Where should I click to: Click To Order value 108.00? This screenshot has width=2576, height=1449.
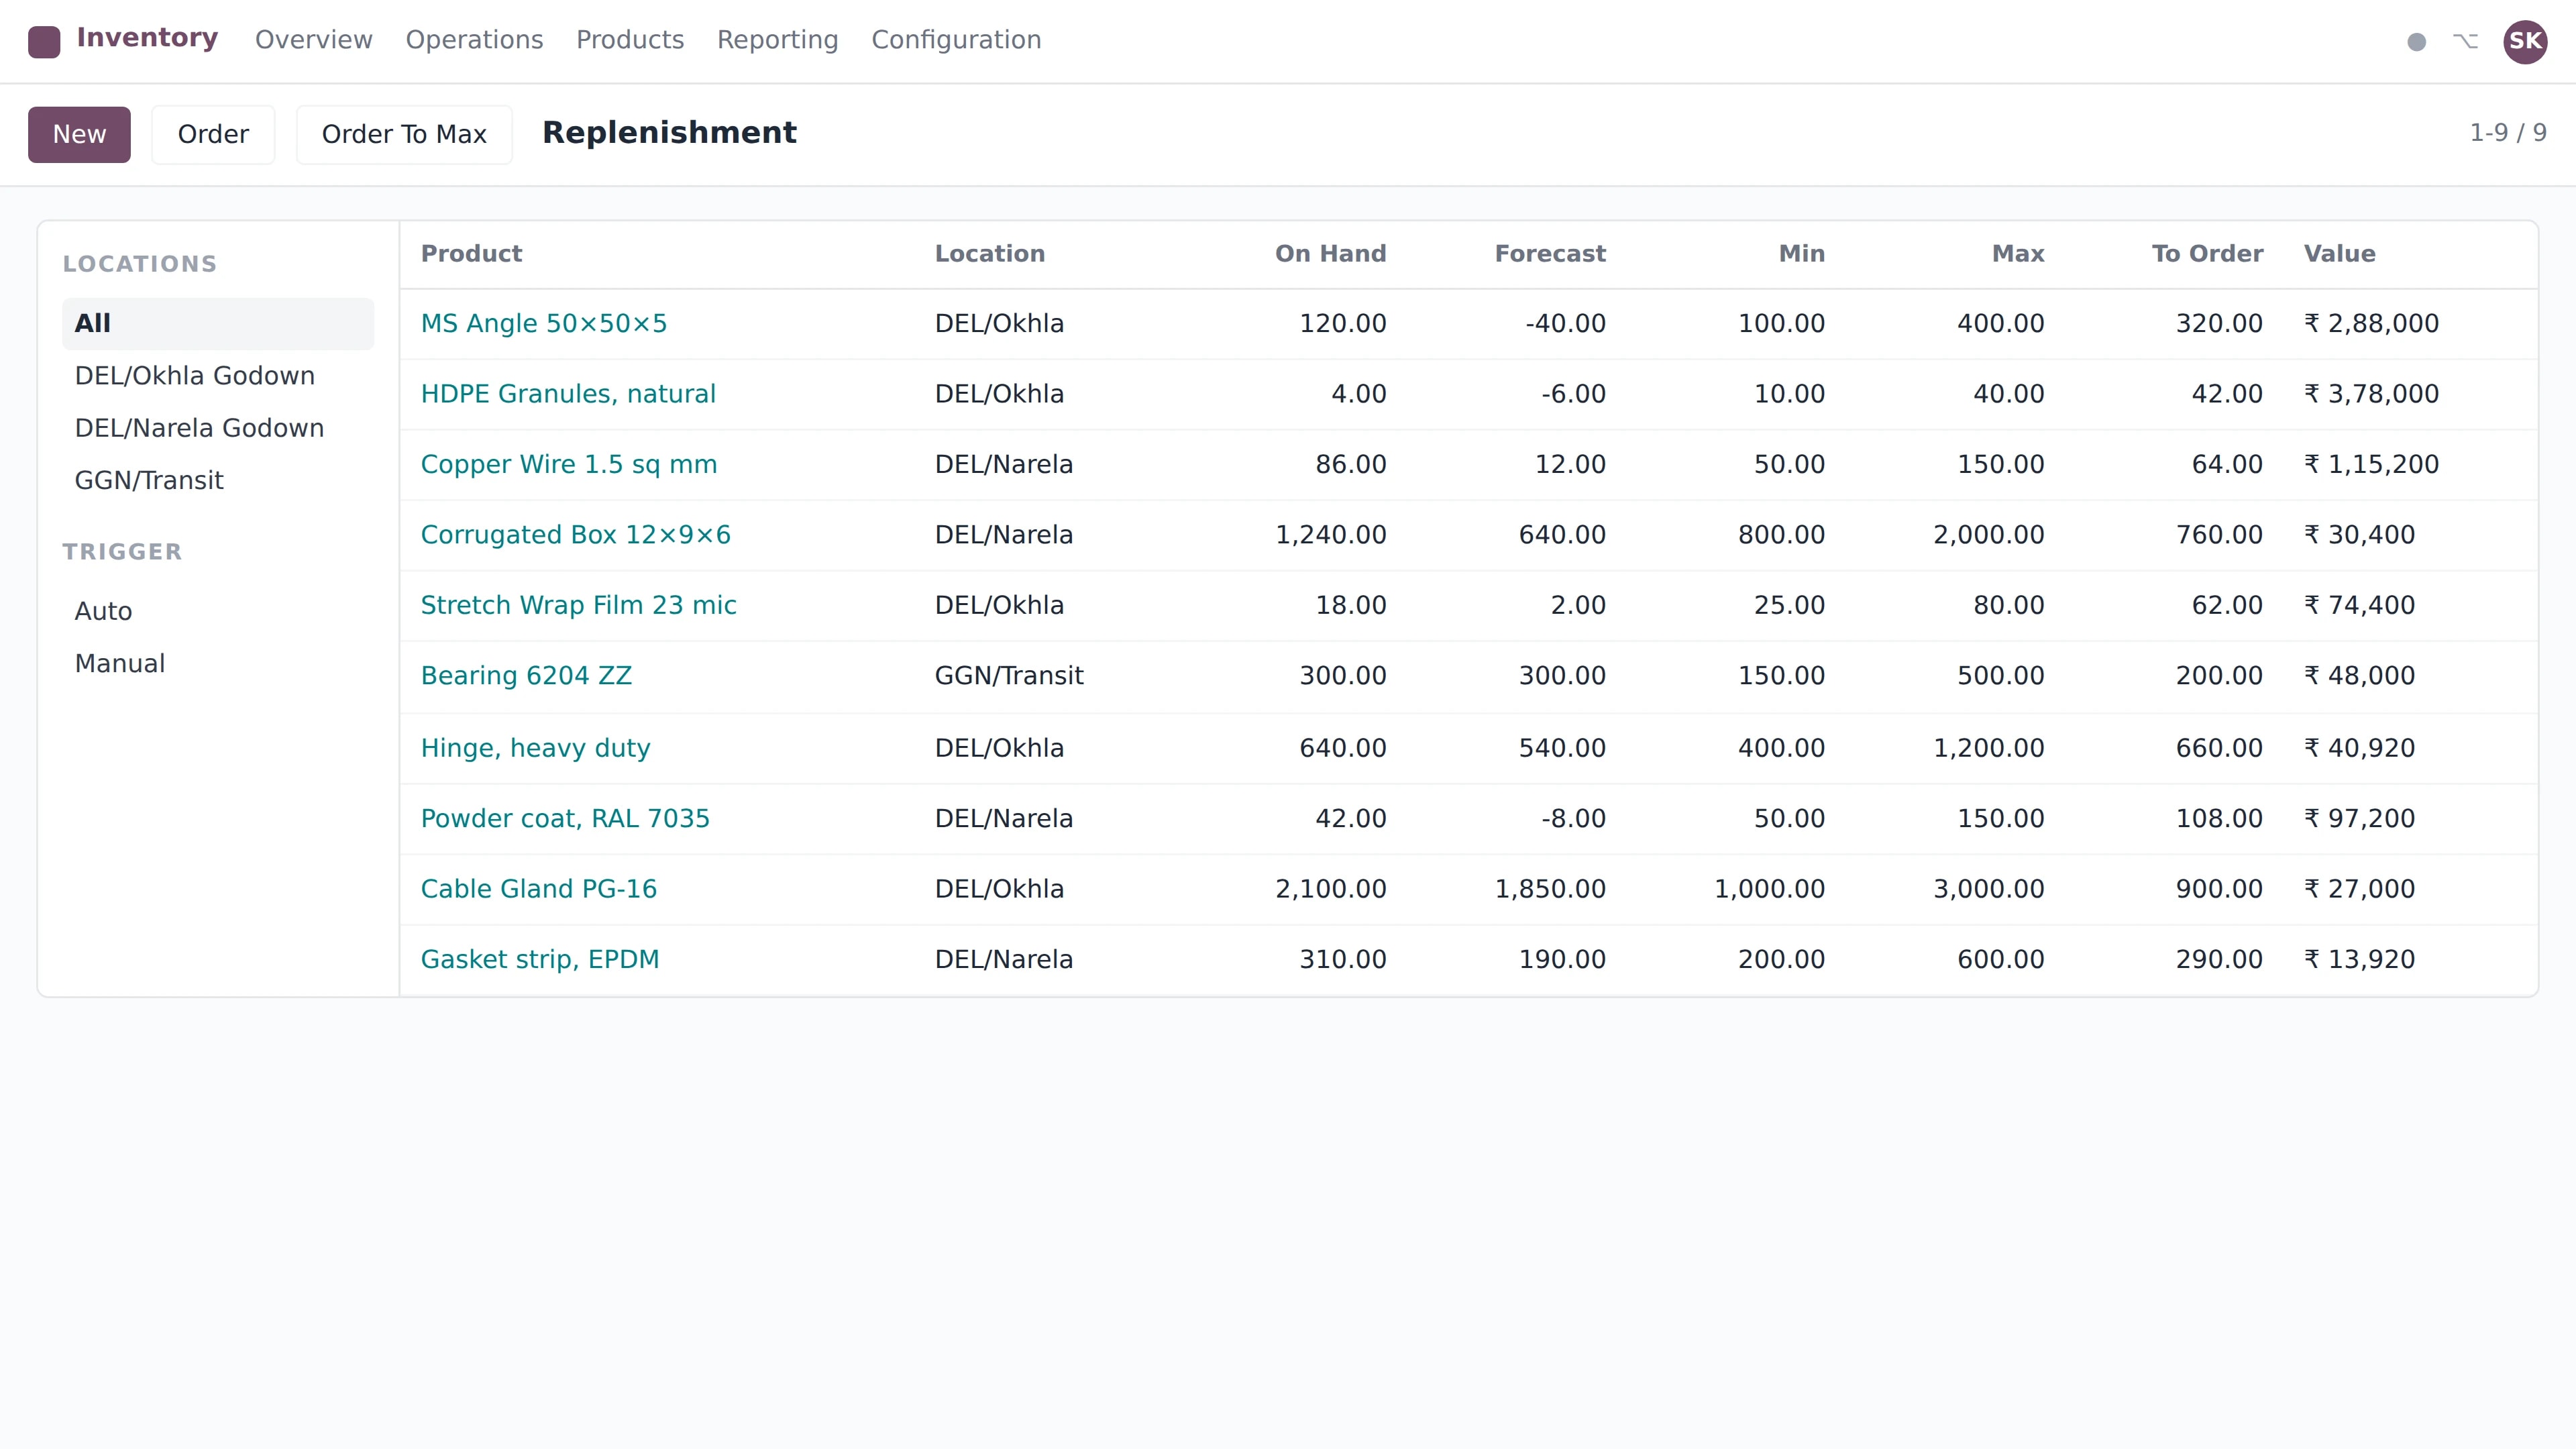point(2219,819)
